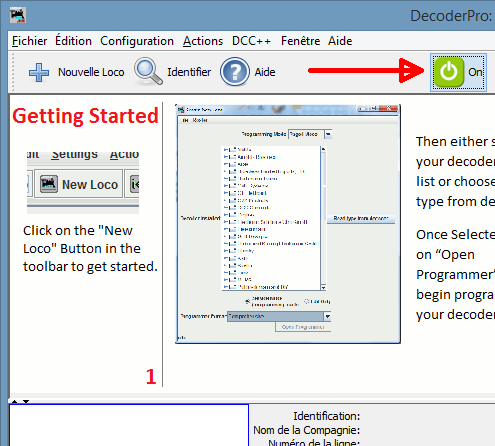Open the Aide menu in menu bar
Screen dimensions: 495x446
[340, 41]
